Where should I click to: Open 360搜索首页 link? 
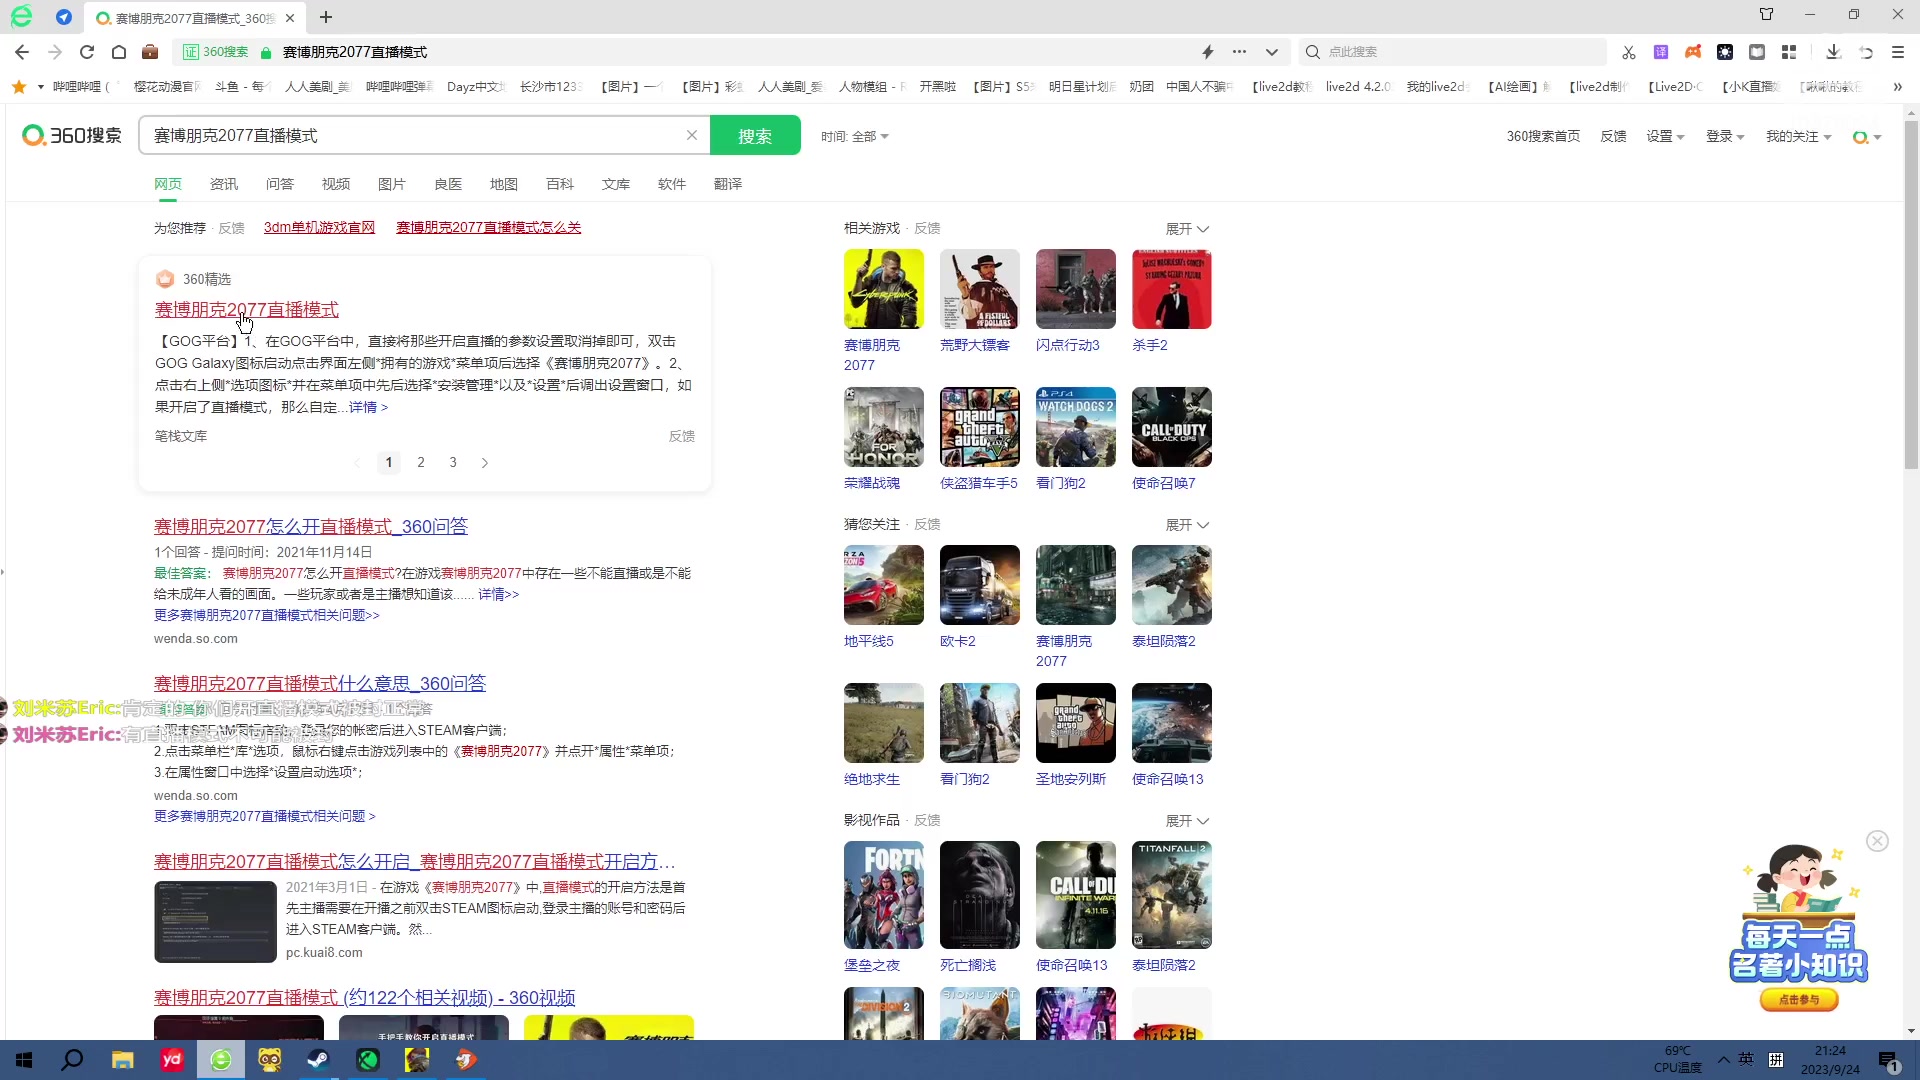[x=1543, y=136]
